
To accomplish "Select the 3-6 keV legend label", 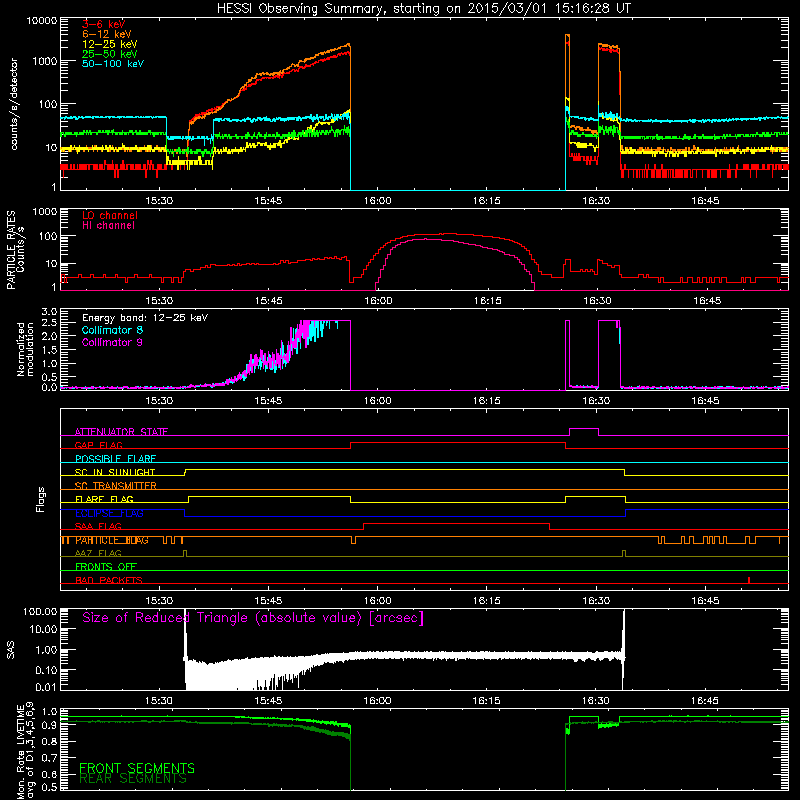I will [103, 24].
